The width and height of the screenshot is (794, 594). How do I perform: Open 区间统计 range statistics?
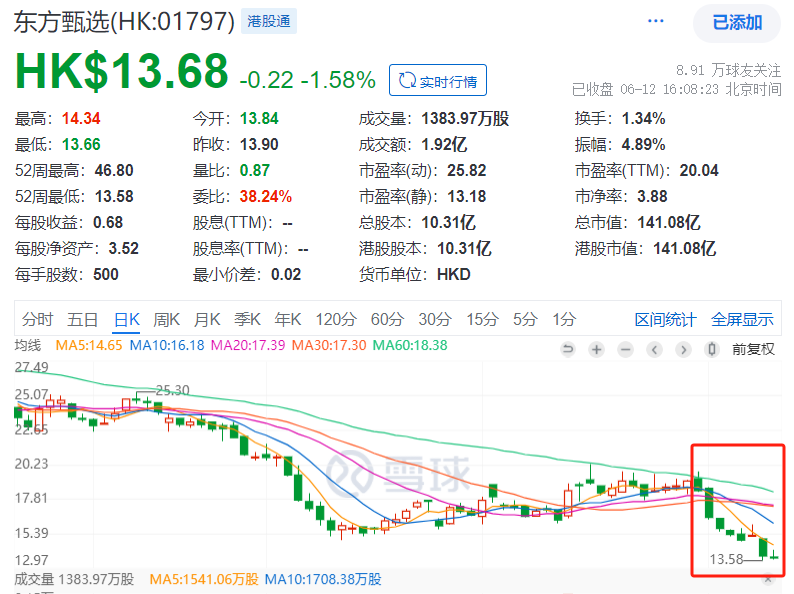click(x=665, y=320)
